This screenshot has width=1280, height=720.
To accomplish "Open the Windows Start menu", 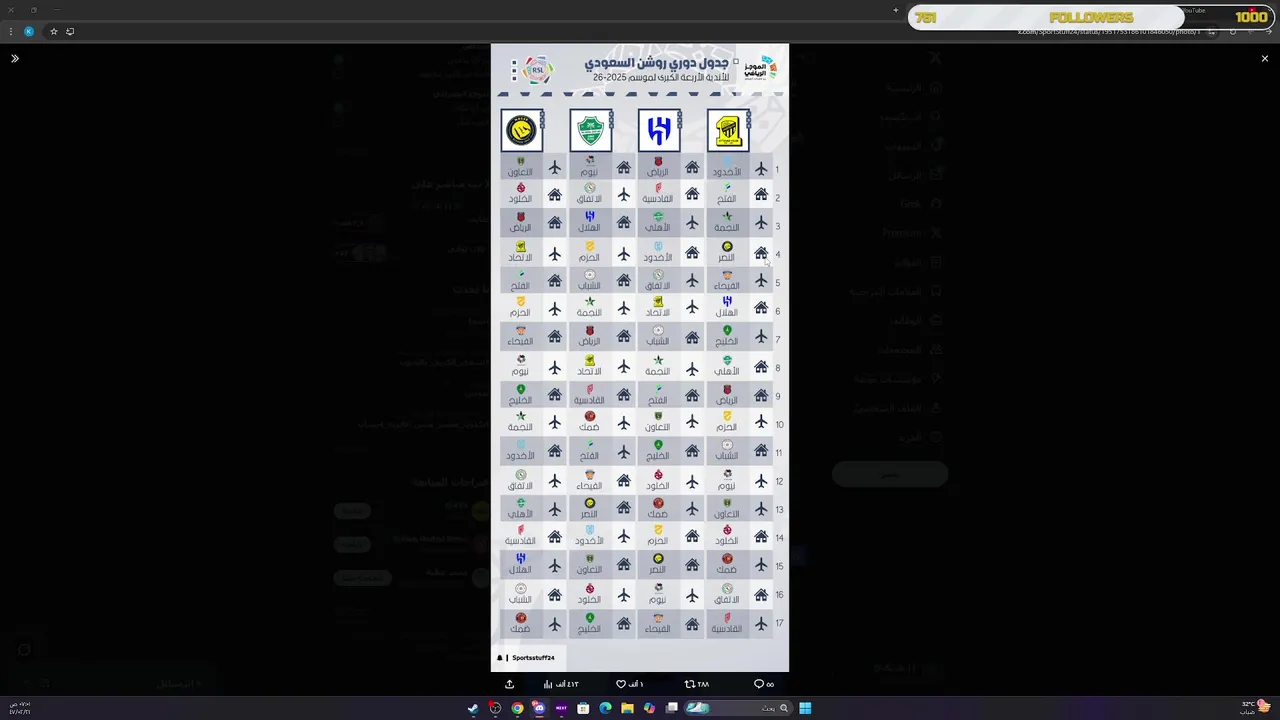I will click(805, 708).
